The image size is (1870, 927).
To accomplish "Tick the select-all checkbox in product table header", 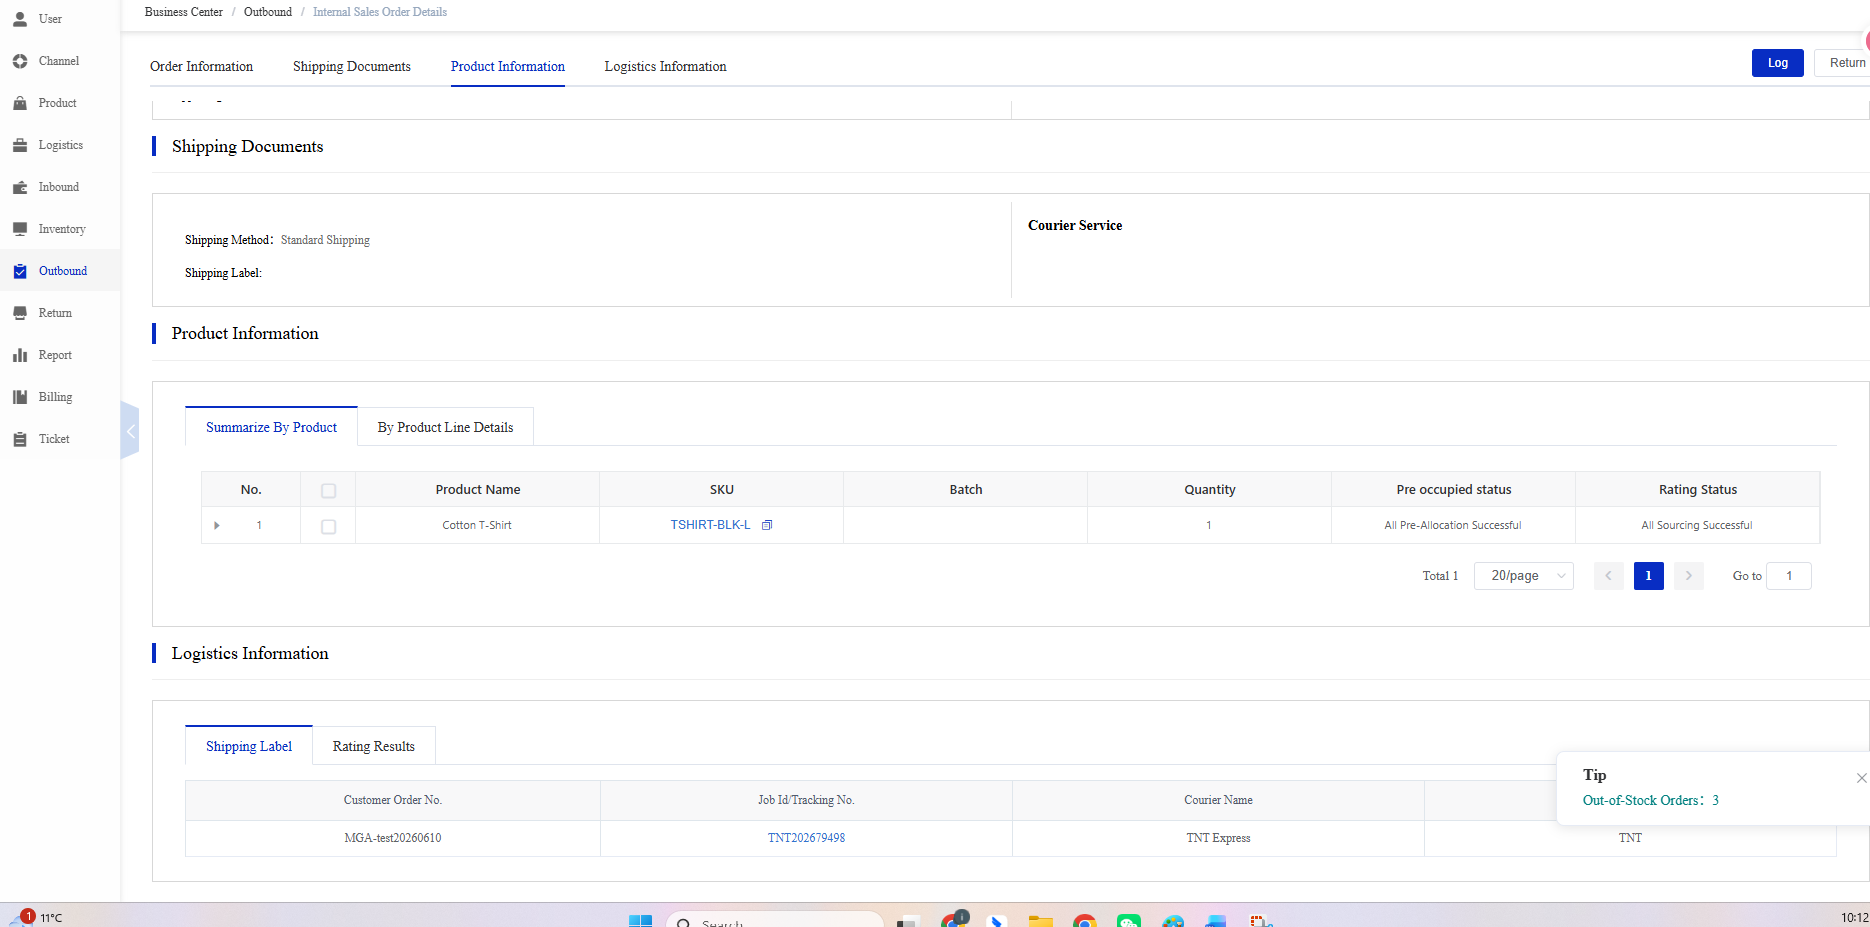I will (328, 490).
